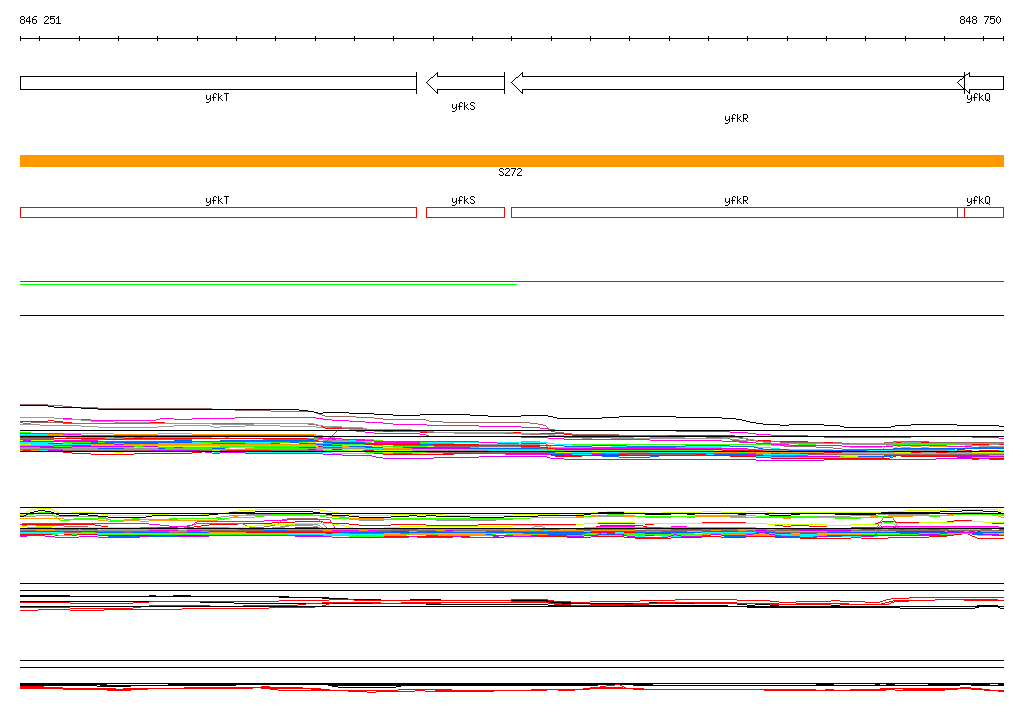Click the orange S272 segment bar

click(511, 161)
